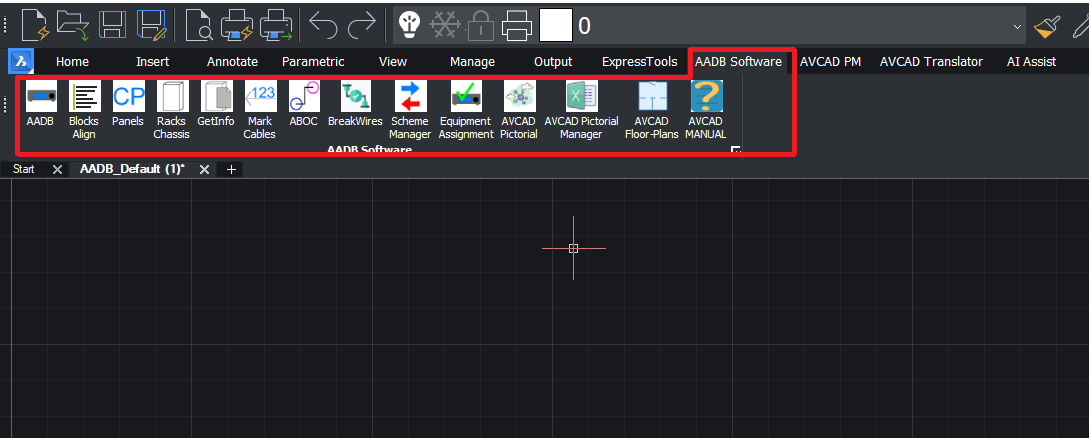Screen dimensions: 1089x438
Task: Open the Racks Chassis tool
Action: [172, 110]
